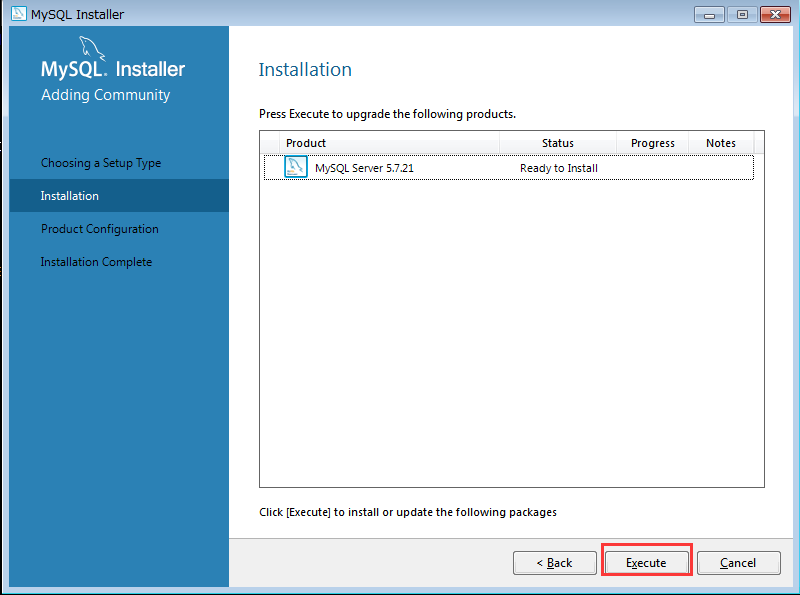Open the Product Configuration step
This screenshot has width=800, height=595.
click(99, 229)
